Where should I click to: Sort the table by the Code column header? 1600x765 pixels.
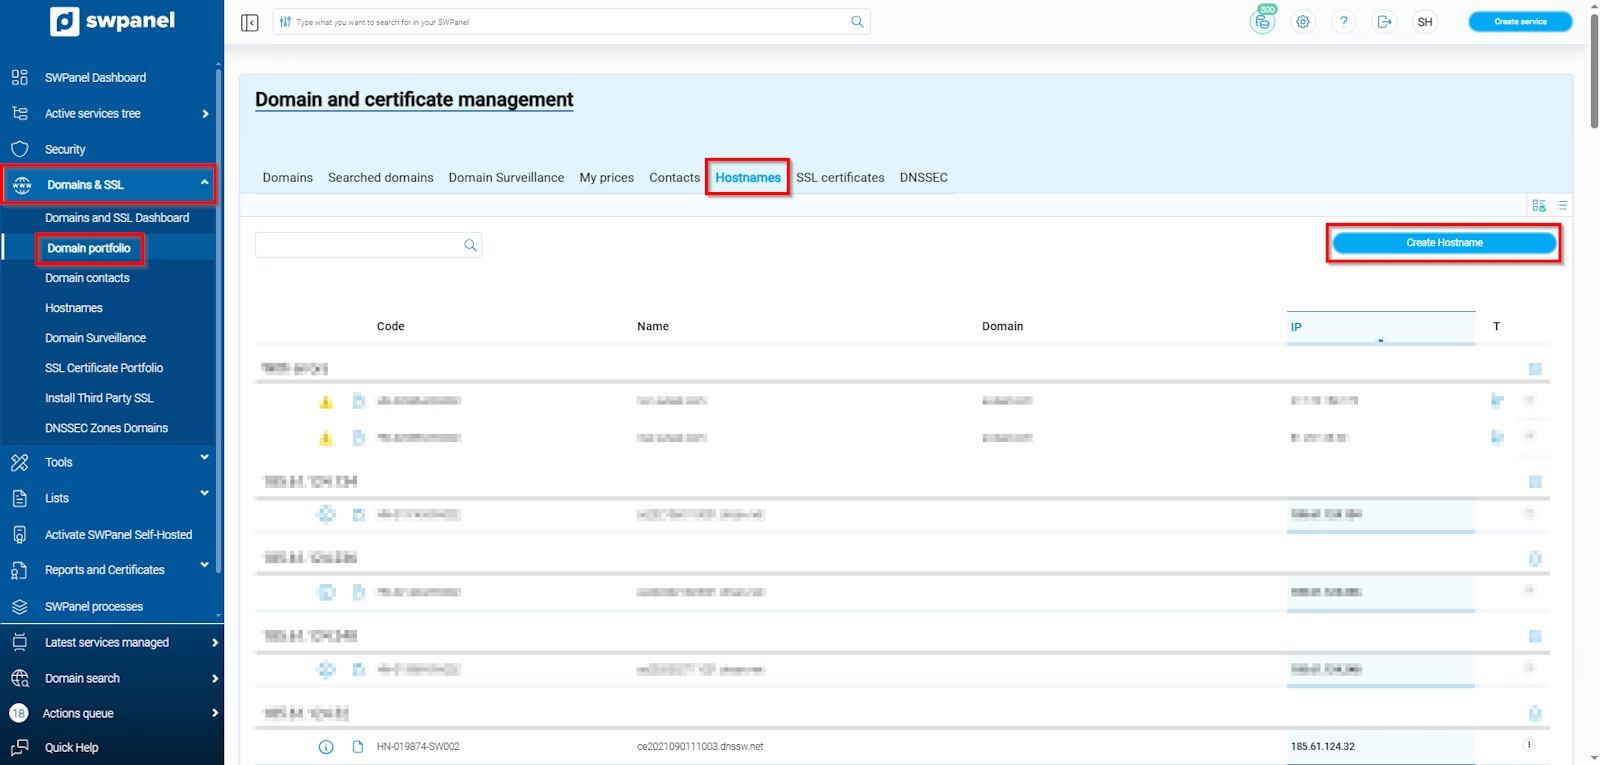click(x=390, y=327)
